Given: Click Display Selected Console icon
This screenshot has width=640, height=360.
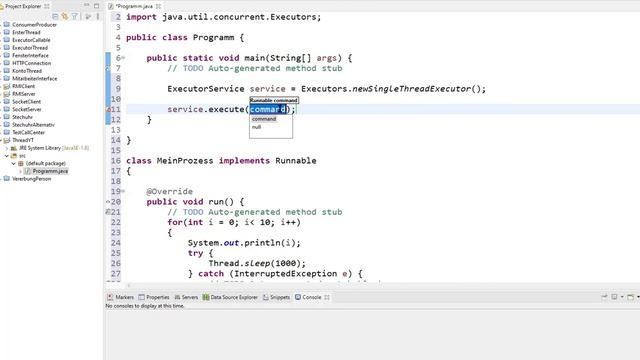Looking at the screenshot, I should tap(614, 297).
